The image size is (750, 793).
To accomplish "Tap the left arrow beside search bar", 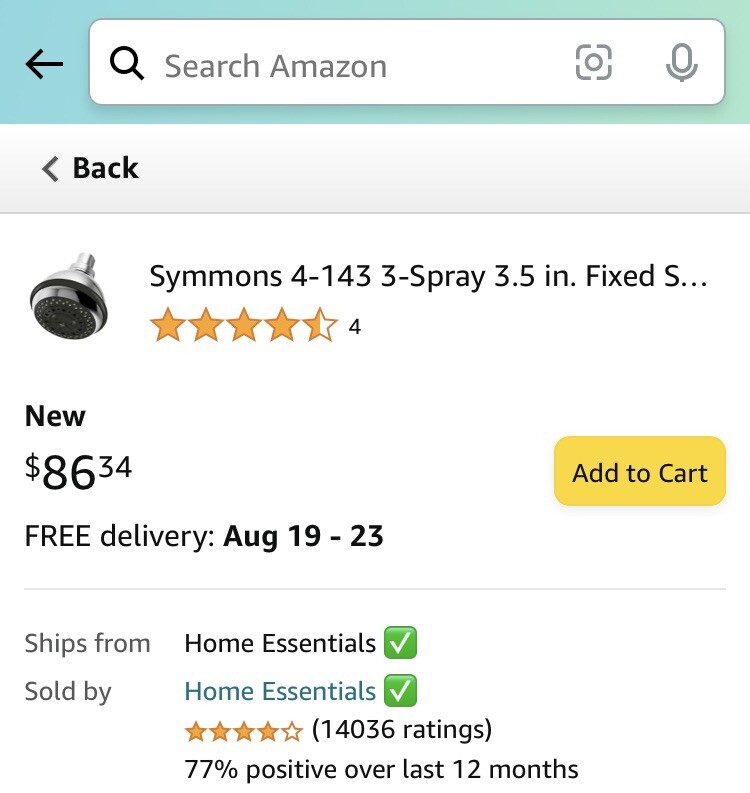I will pyautogui.click(x=44, y=65).
